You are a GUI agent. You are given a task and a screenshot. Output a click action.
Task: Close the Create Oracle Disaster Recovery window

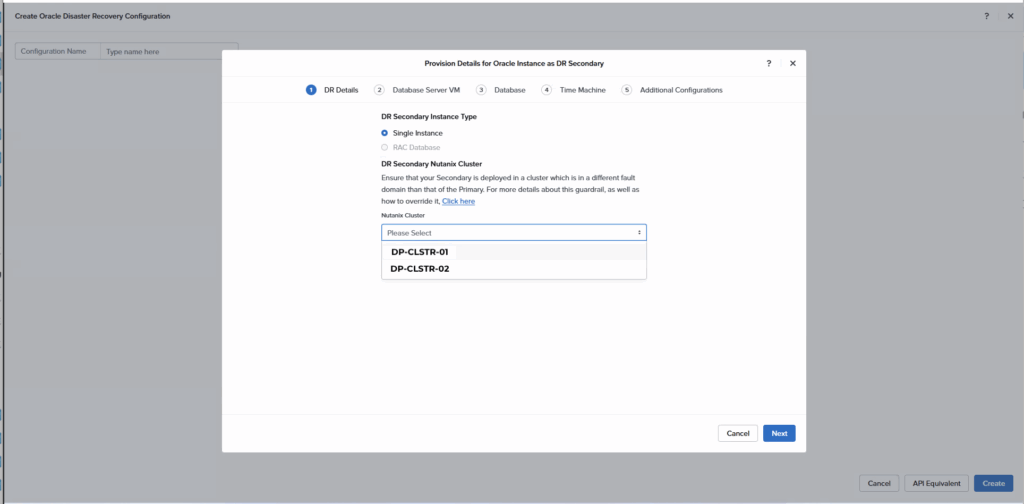[x=1010, y=16]
